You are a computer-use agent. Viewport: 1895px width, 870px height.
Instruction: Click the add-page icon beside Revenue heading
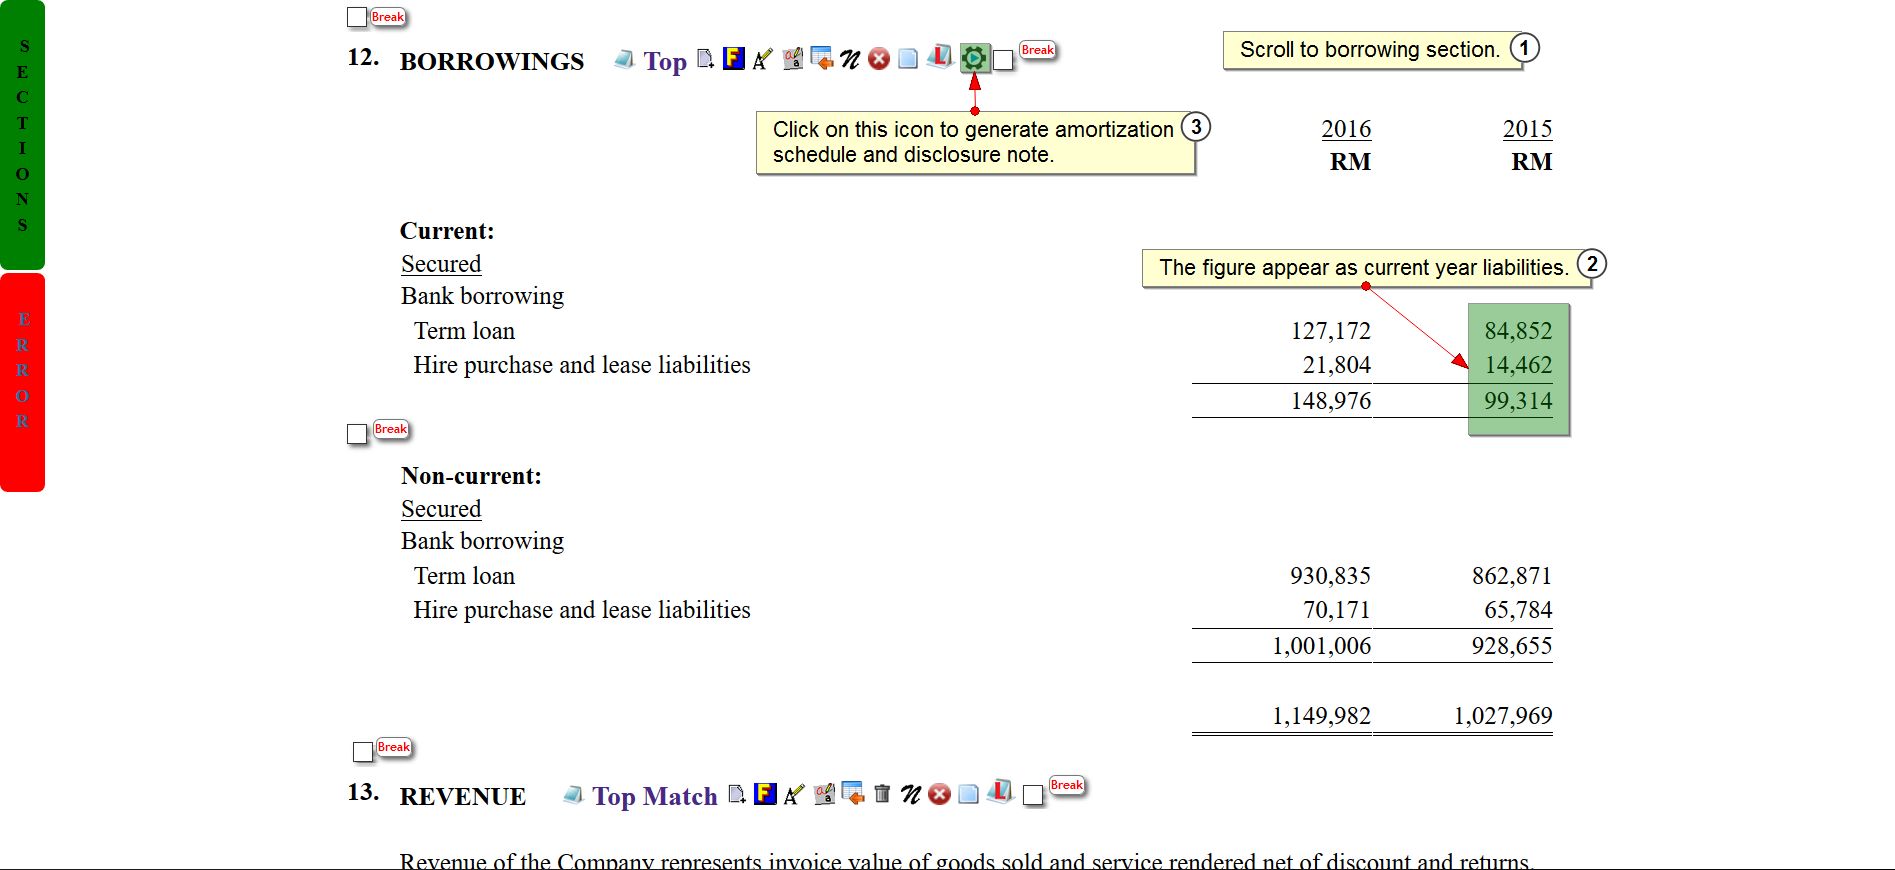(737, 795)
